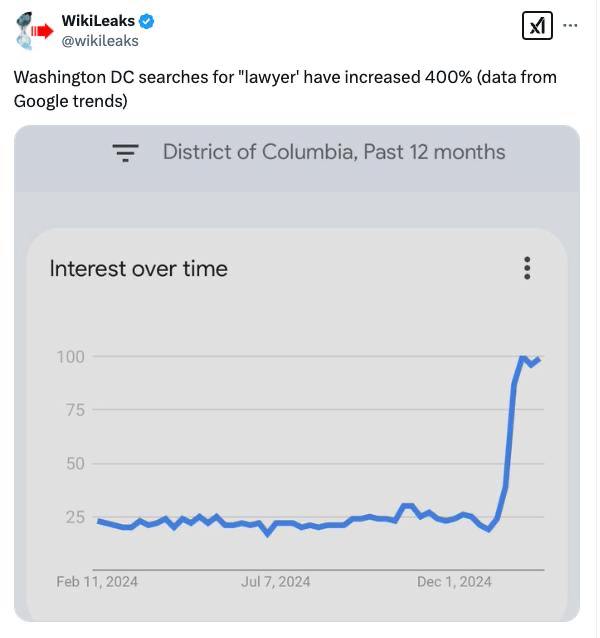Click the 50 value on the y-axis
Viewport: 600px width, 638px height.
click(73, 463)
